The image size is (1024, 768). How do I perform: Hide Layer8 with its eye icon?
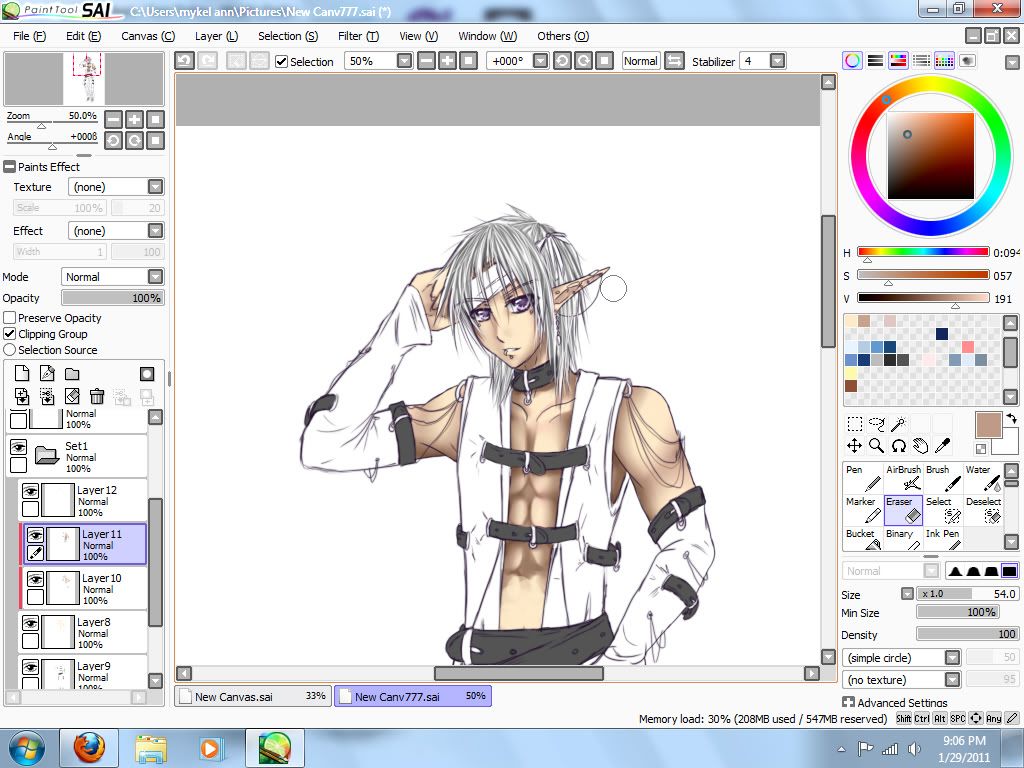pos(30,623)
